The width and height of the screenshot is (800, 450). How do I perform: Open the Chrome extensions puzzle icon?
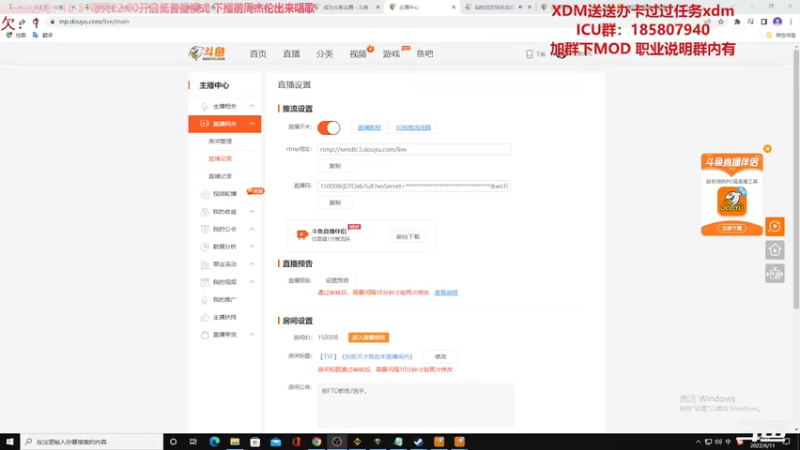pyautogui.click(x=737, y=22)
